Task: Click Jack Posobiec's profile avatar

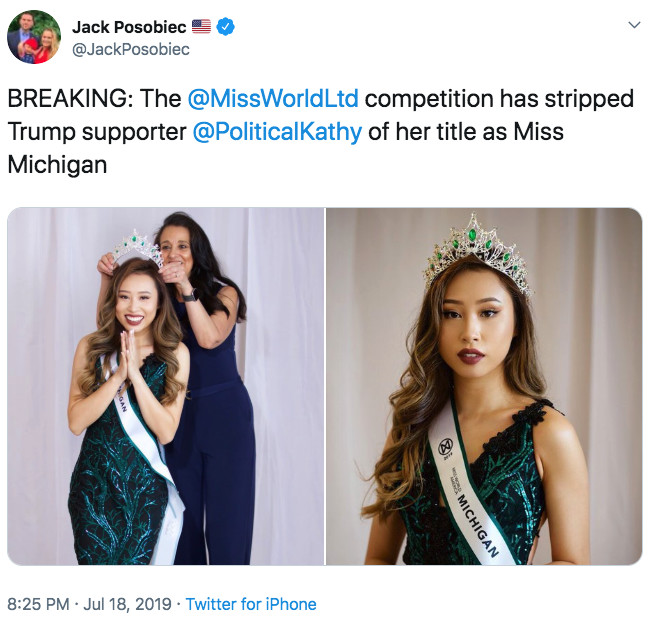Action: (32, 39)
